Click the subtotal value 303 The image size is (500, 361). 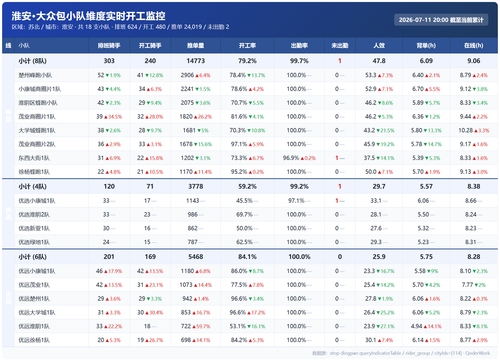pyautogui.click(x=109, y=61)
